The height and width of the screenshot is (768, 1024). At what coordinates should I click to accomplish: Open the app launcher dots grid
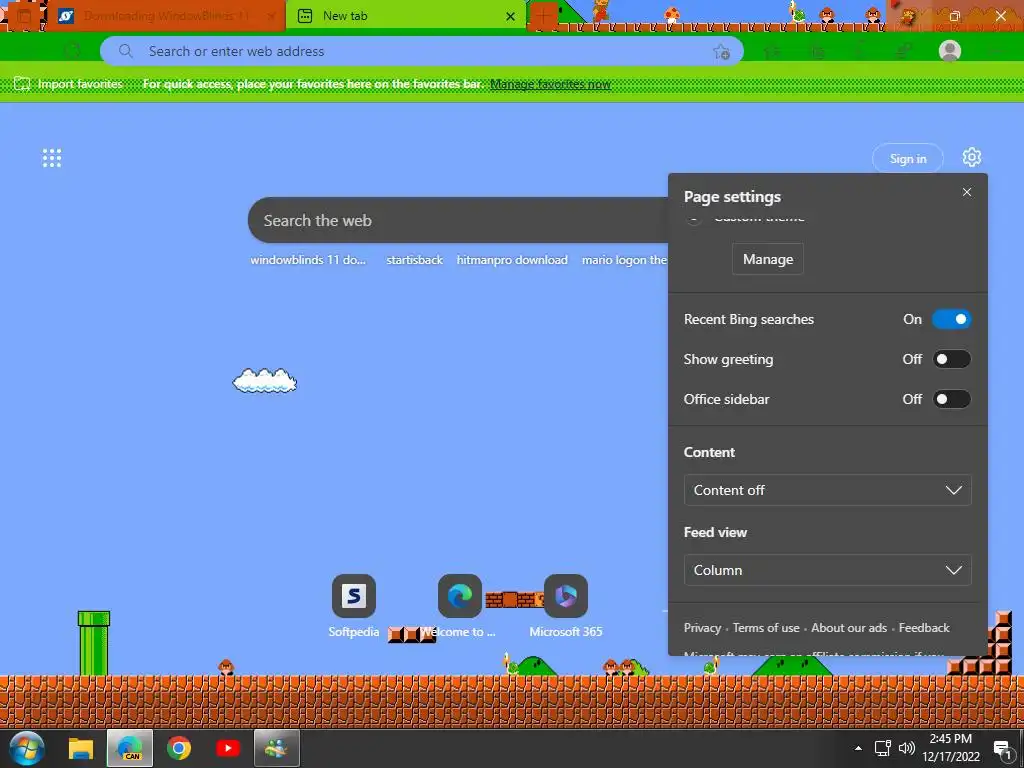coord(52,158)
